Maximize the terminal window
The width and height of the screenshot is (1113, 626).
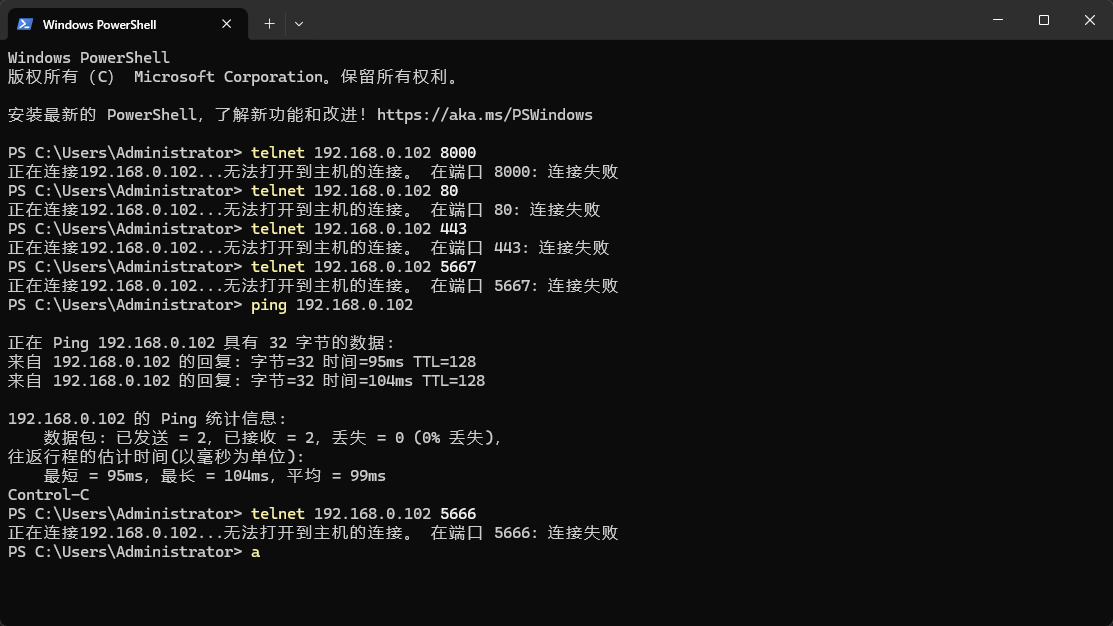point(1044,20)
